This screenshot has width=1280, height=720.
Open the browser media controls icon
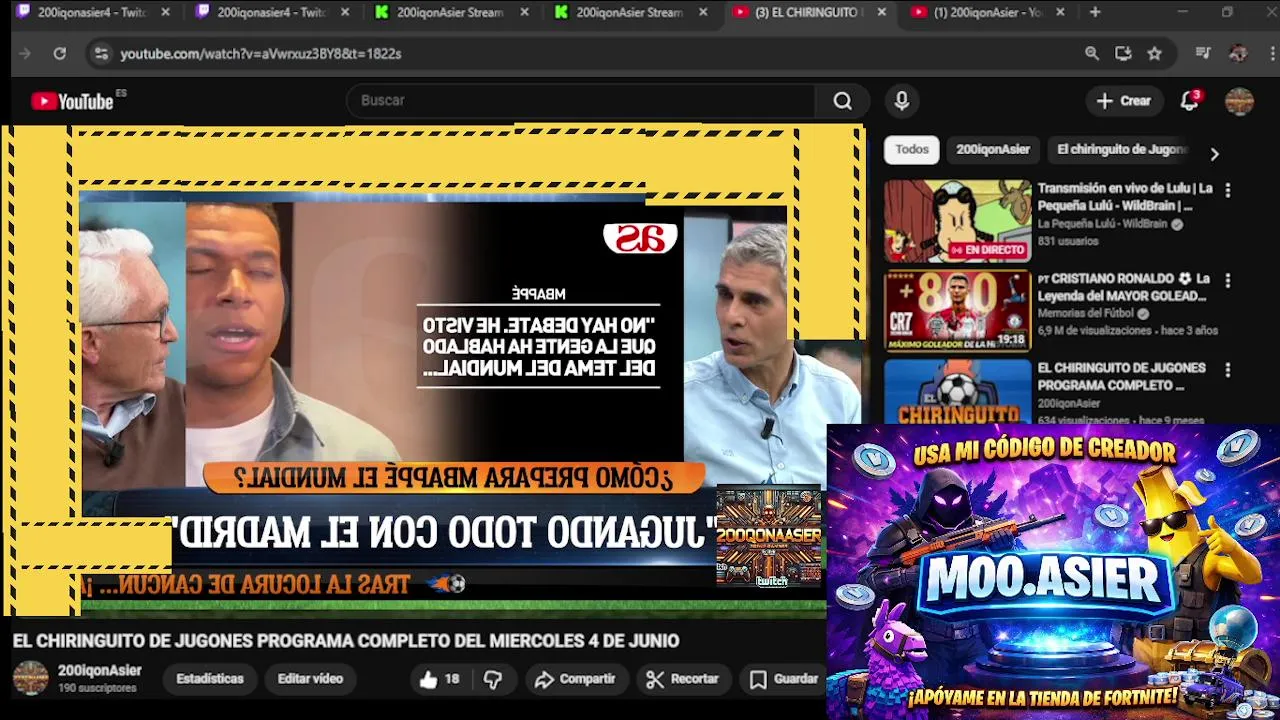coord(1204,54)
